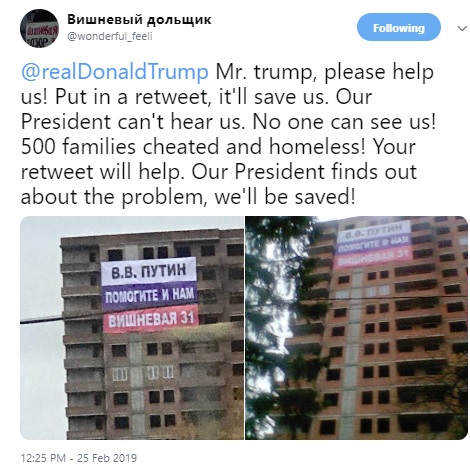Open the Вишневый дольщик profile avatar
Image resolution: width=470 pixels, height=471 pixels.
39,28
